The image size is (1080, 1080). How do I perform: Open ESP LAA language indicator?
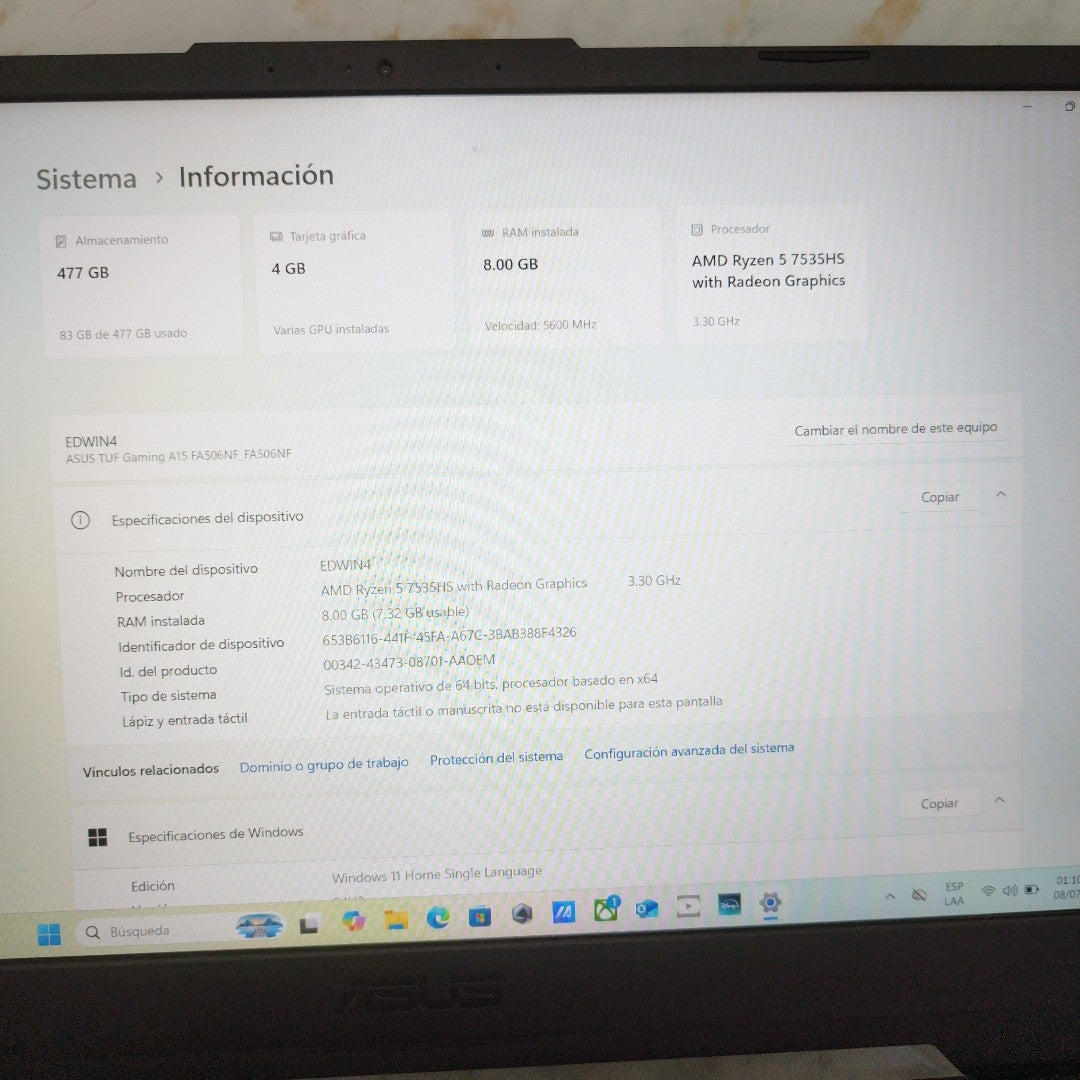coord(954,893)
